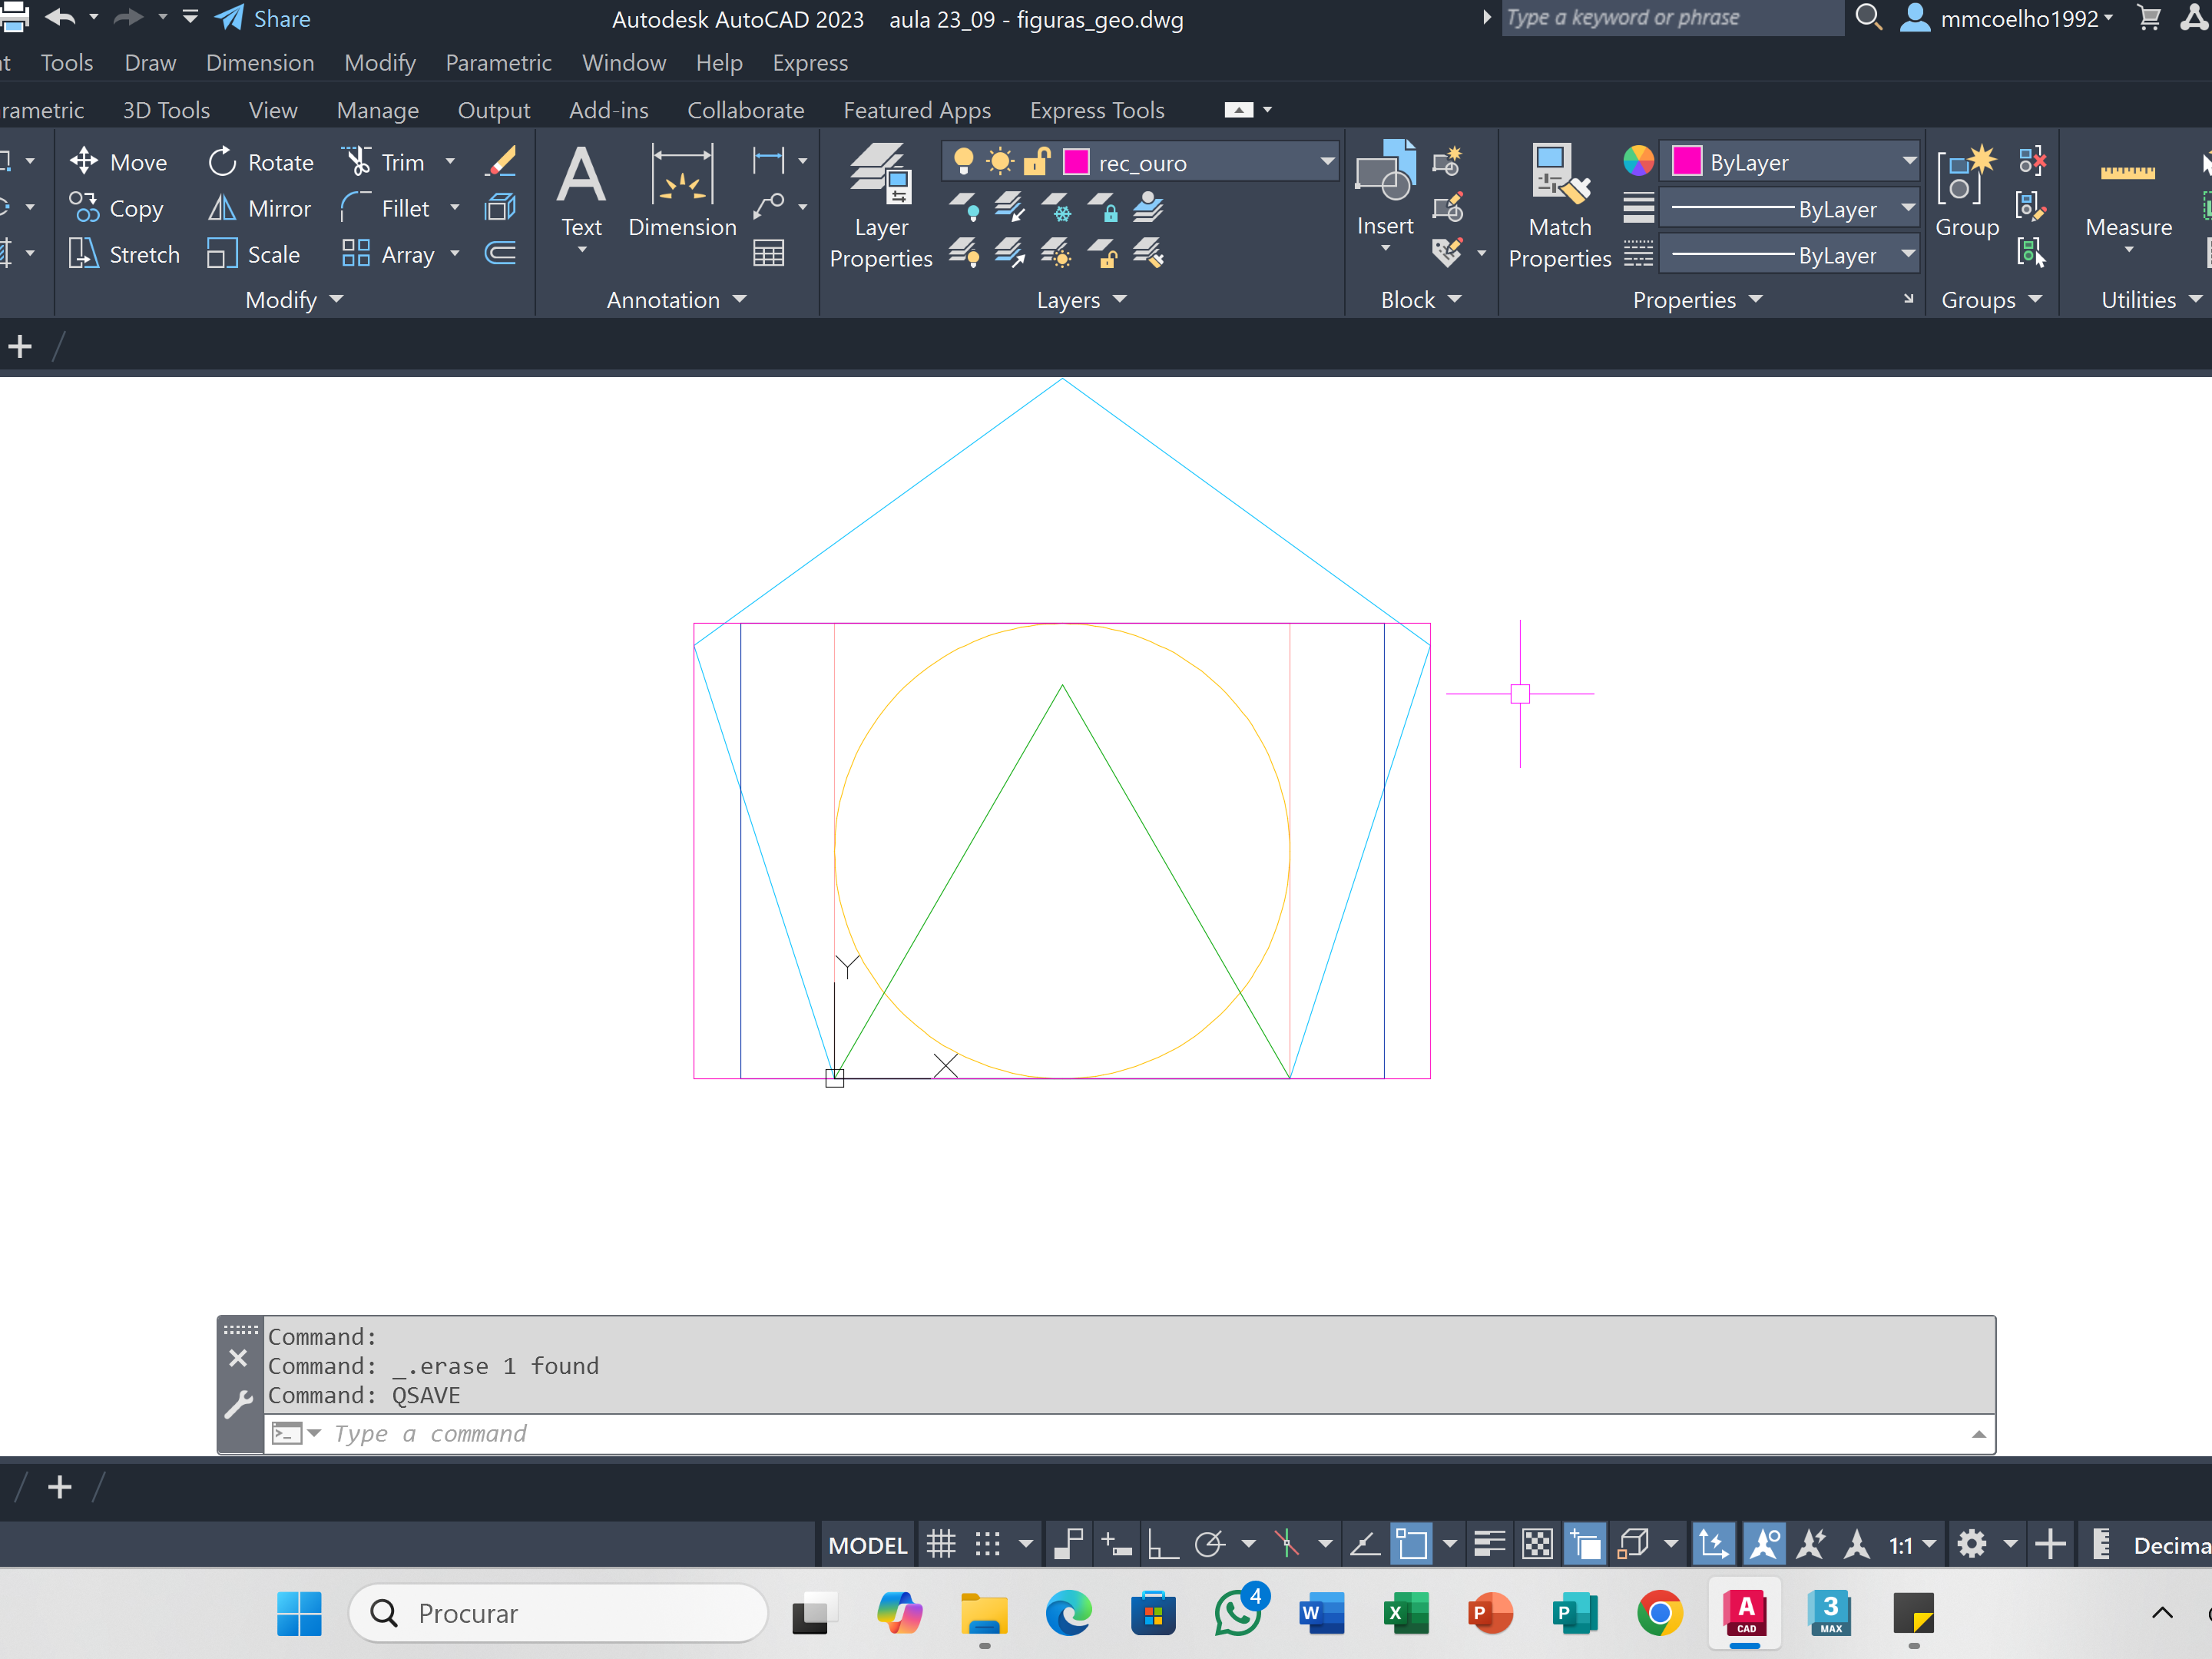Click the Type a command input field
This screenshot has width=2212, height=1659.
[x=1100, y=1434]
